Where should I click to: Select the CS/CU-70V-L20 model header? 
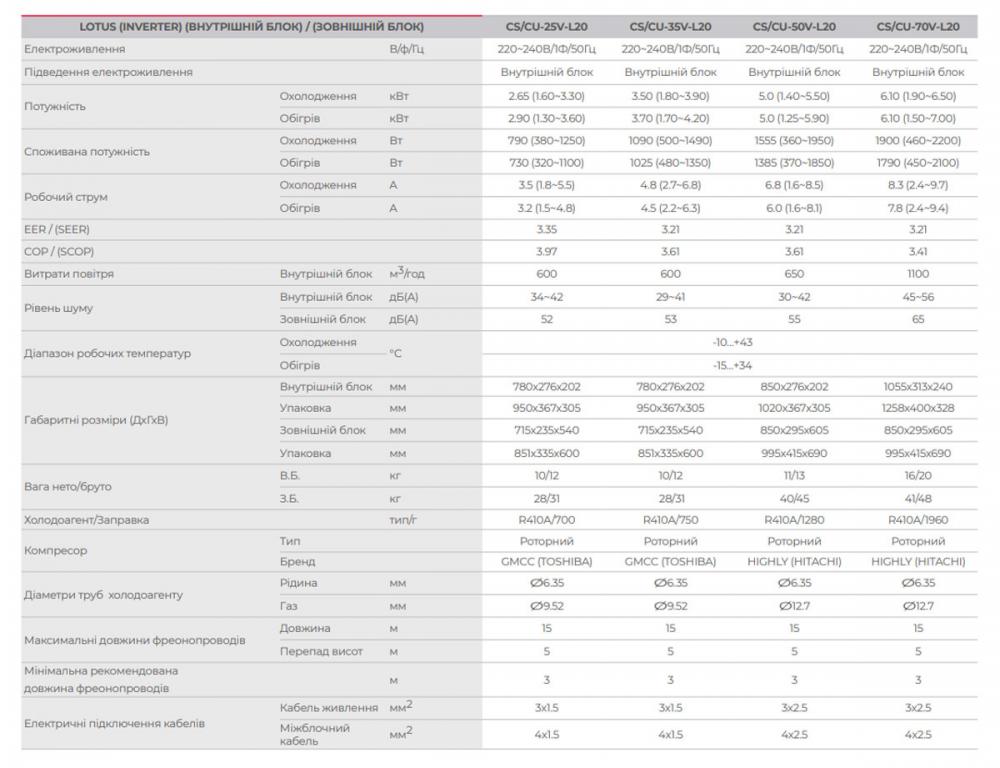[x=918, y=26]
